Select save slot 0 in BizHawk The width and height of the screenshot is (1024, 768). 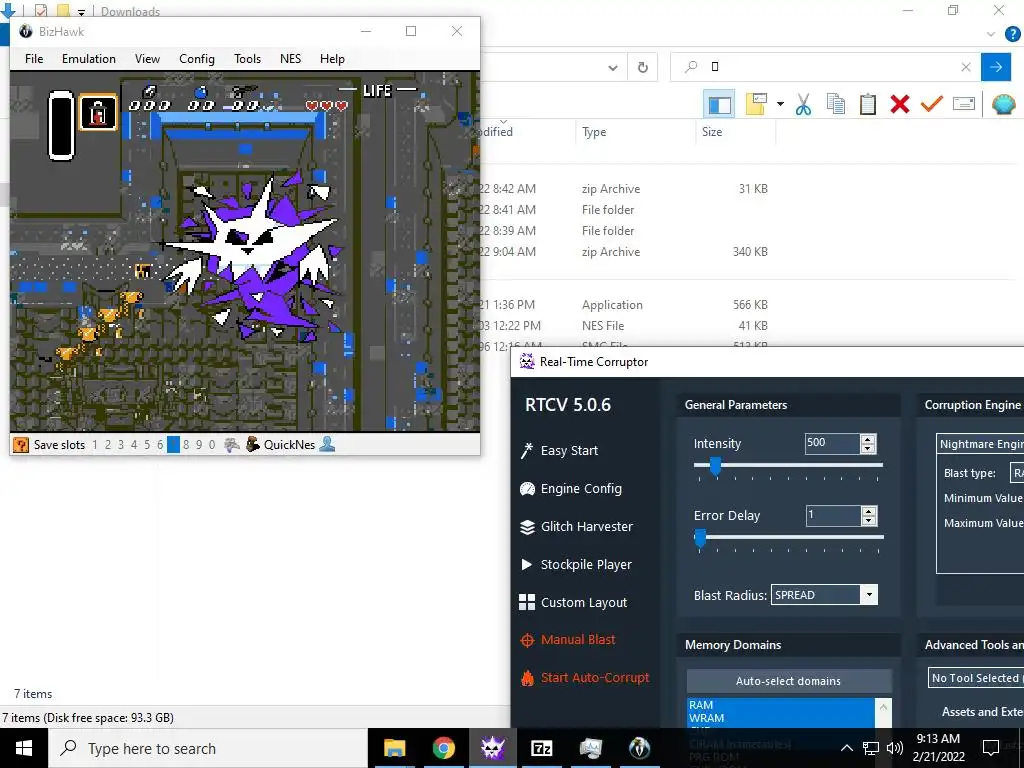point(212,445)
